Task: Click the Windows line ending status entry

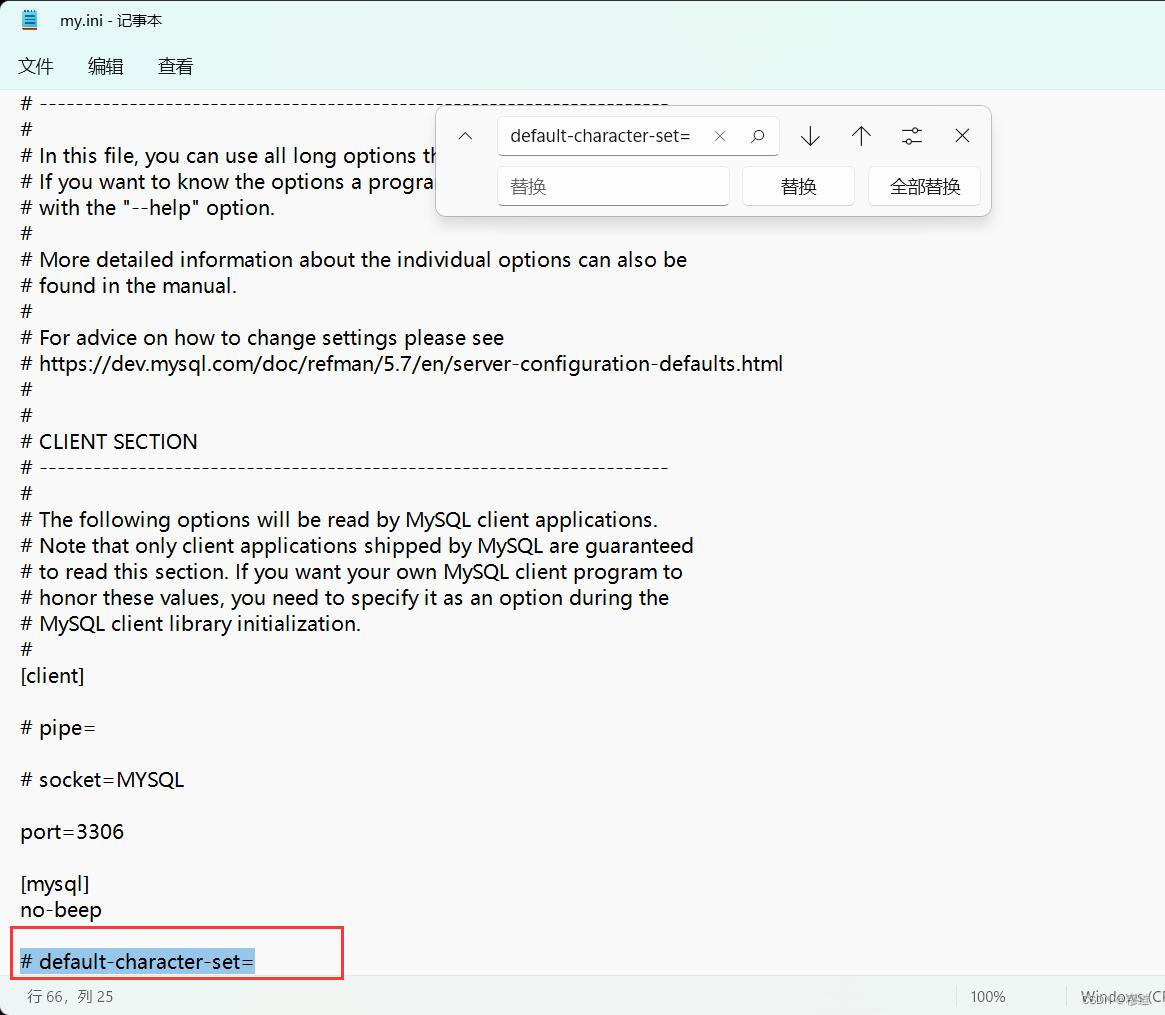Action: 1122,996
